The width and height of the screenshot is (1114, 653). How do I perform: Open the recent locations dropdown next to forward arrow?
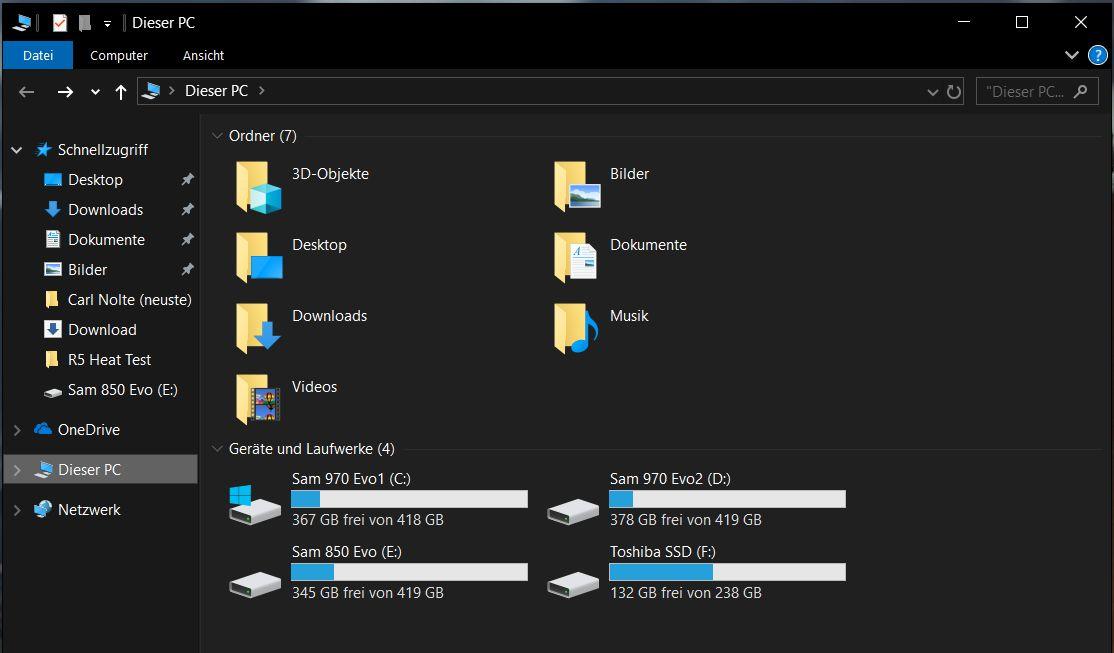(95, 92)
